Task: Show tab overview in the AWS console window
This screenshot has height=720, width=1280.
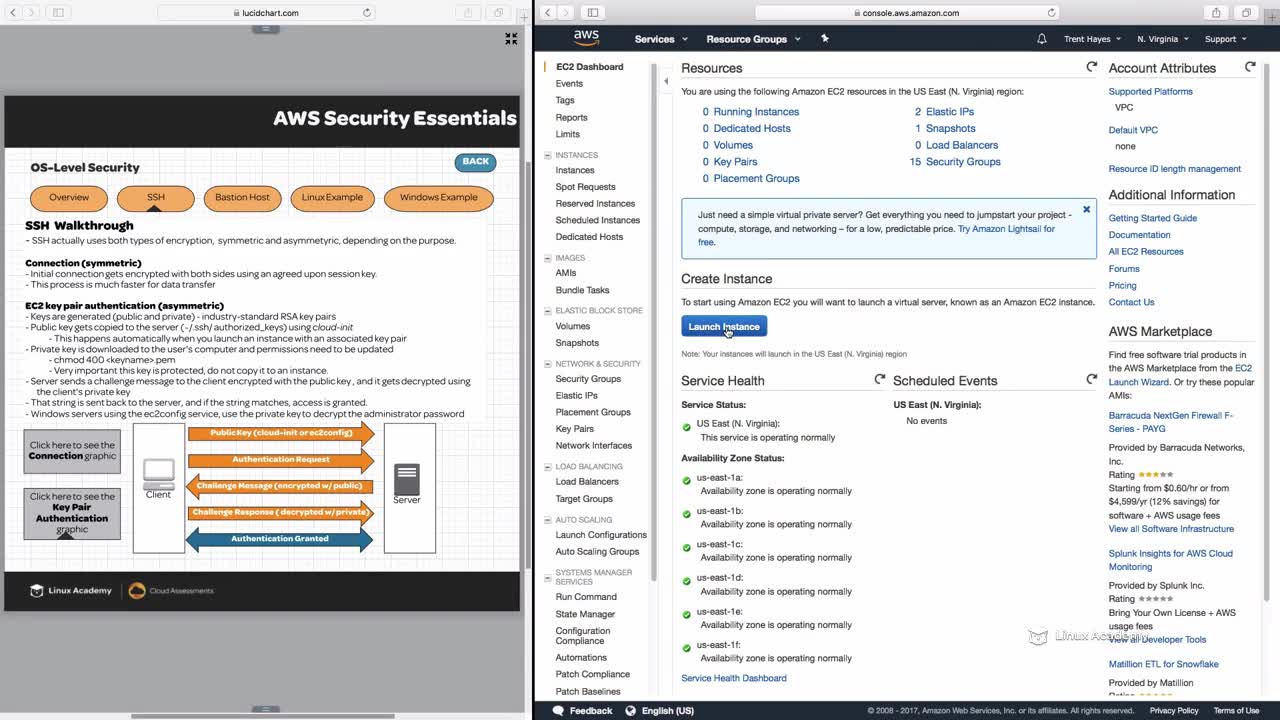Action: click(x=1246, y=13)
